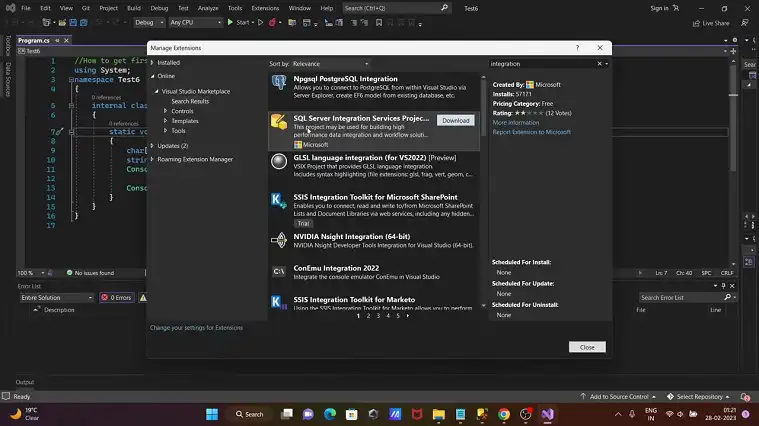Open File Explorer from the taskbar
Screen dimensions: 759x426
click(439, 414)
